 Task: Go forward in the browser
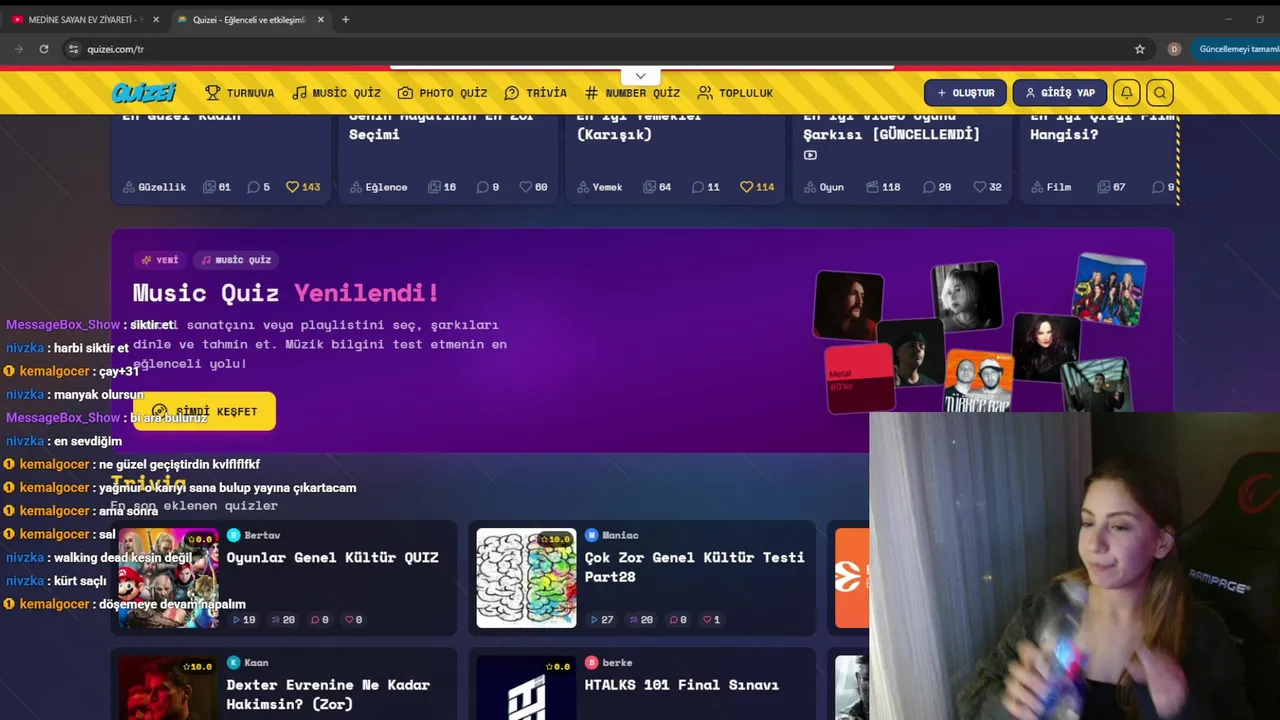(19, 49)
